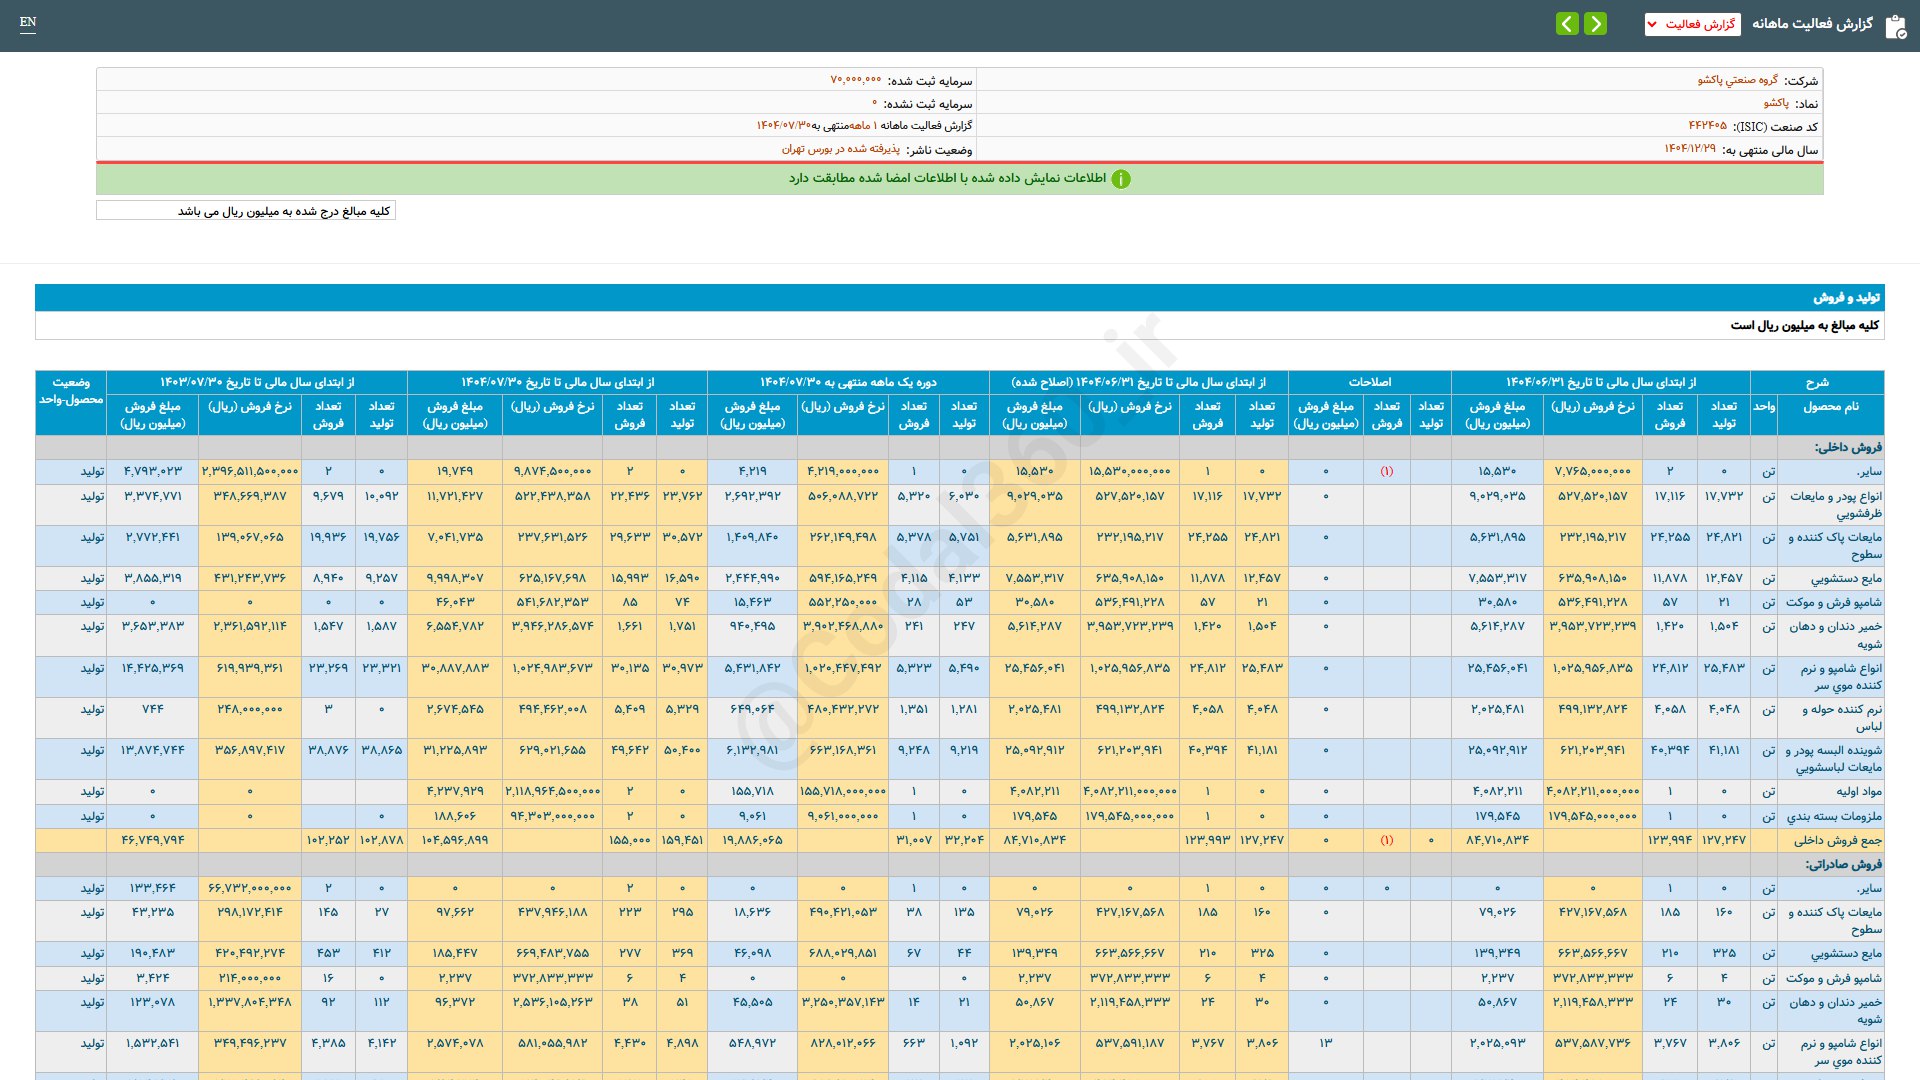This screenshot has height=1080, width=1920.
Task: Click the ISIC industry code ۴۴۲۴۰۵
Action: 1707,126
